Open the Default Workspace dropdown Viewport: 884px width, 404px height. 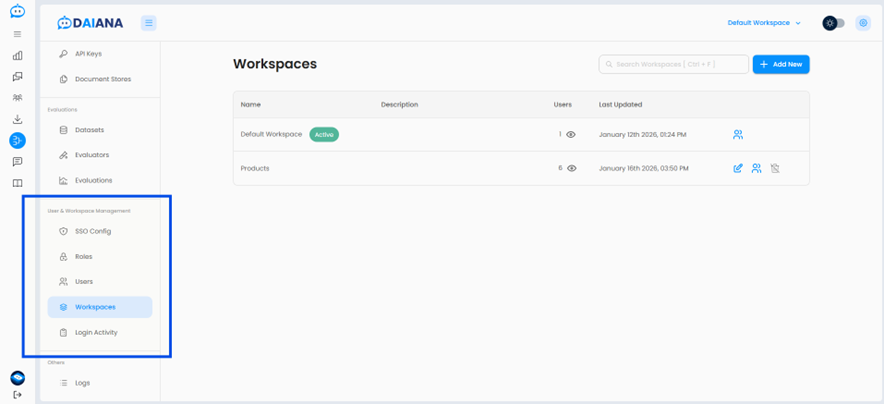764,23
